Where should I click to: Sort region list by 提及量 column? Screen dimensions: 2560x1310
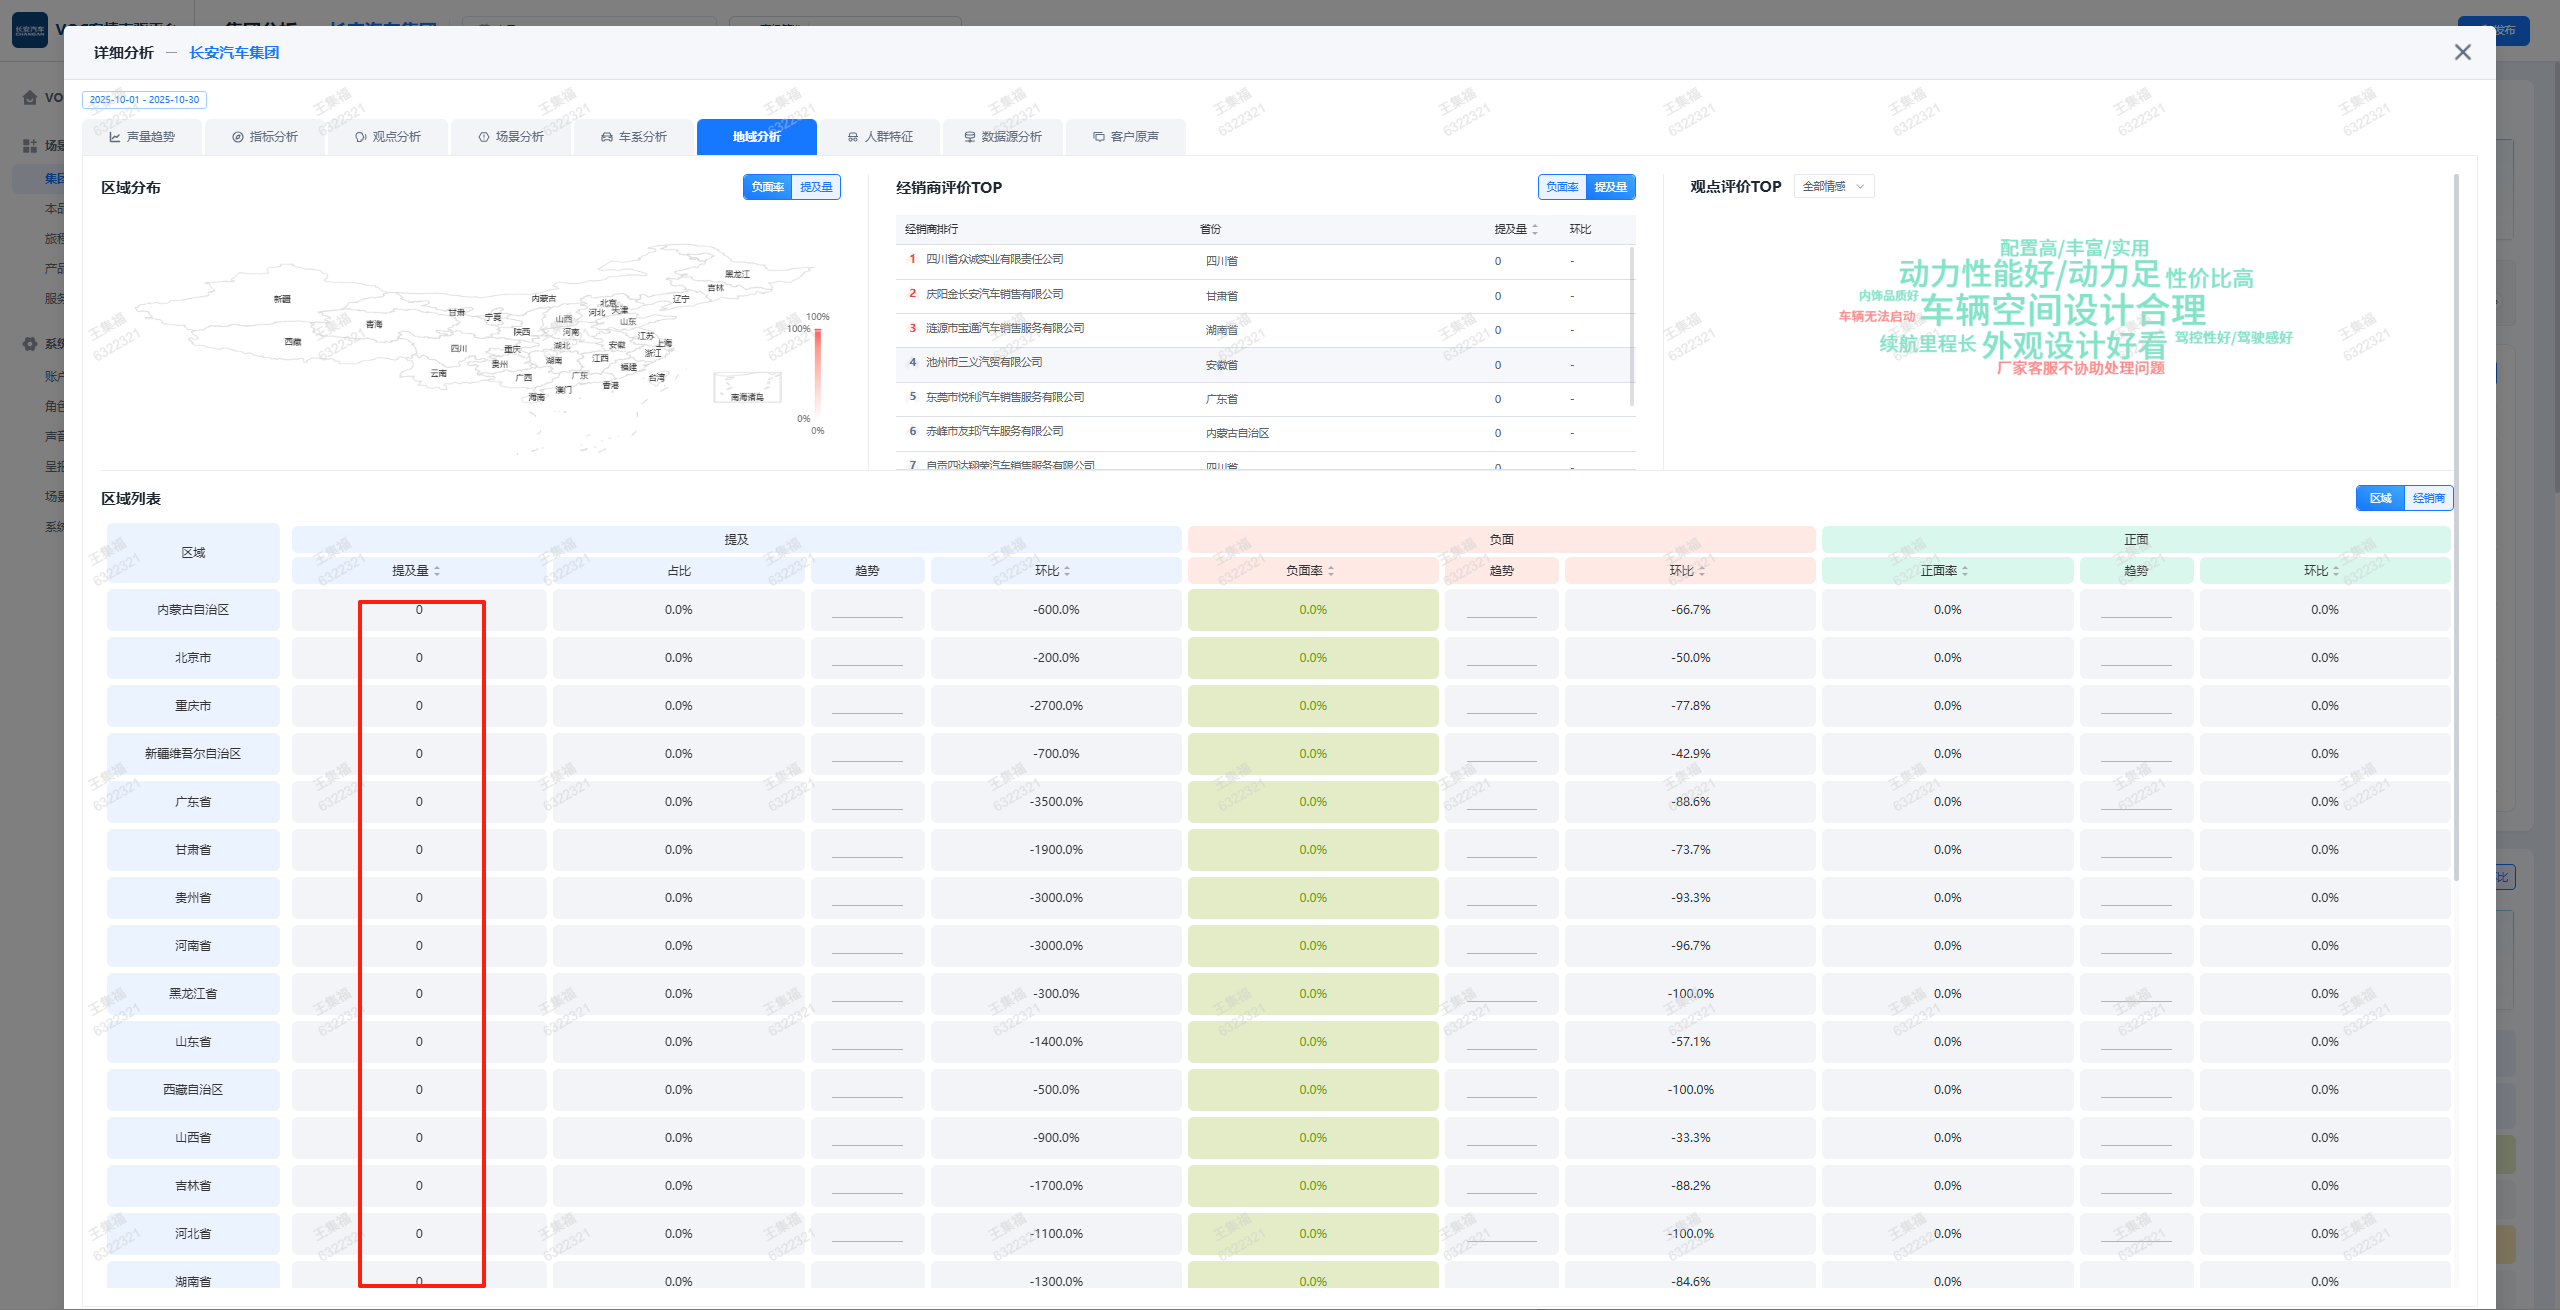pos(416,571)
